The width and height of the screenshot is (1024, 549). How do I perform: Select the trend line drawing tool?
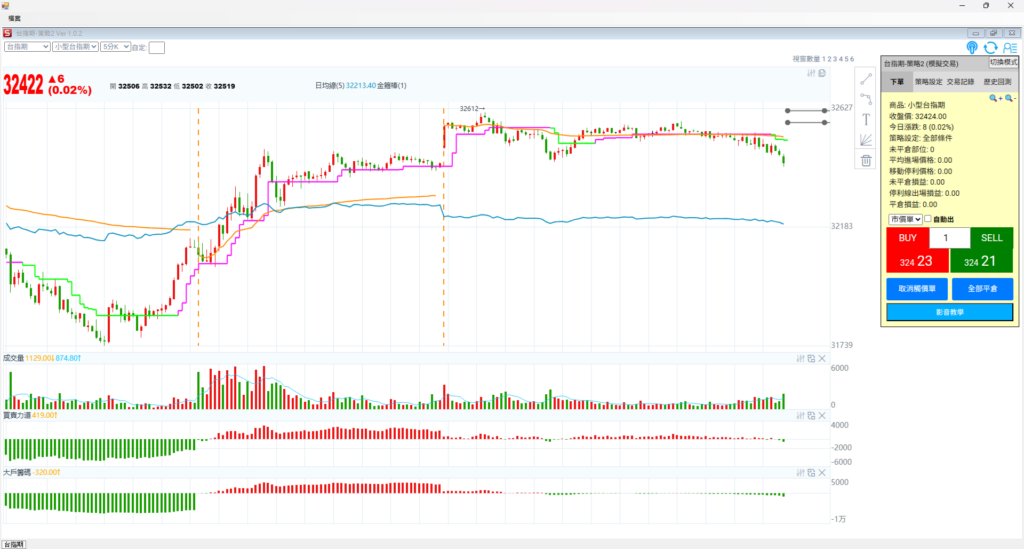click(x=866, y=78)
